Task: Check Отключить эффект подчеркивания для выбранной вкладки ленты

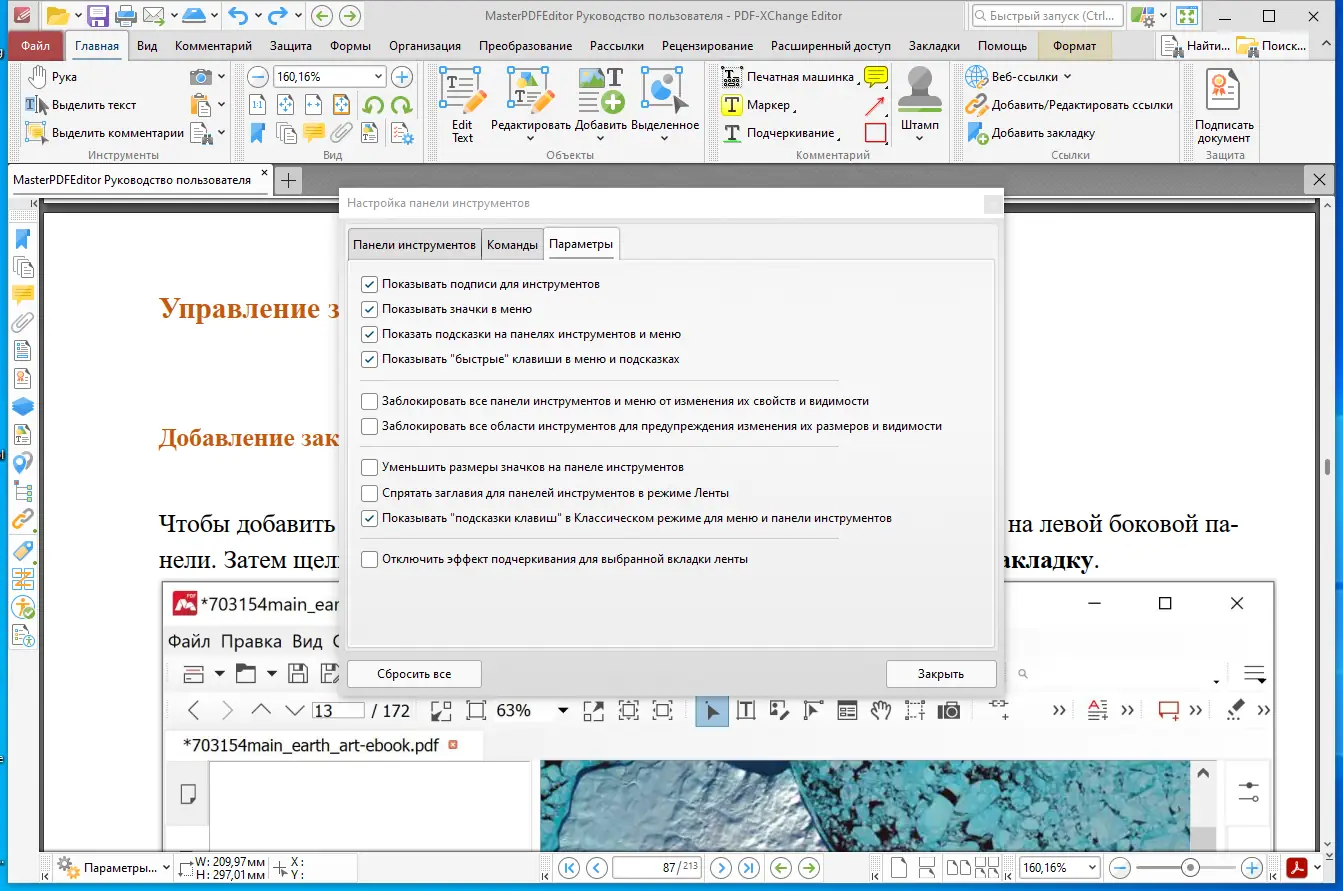Action: coord(369,559)
